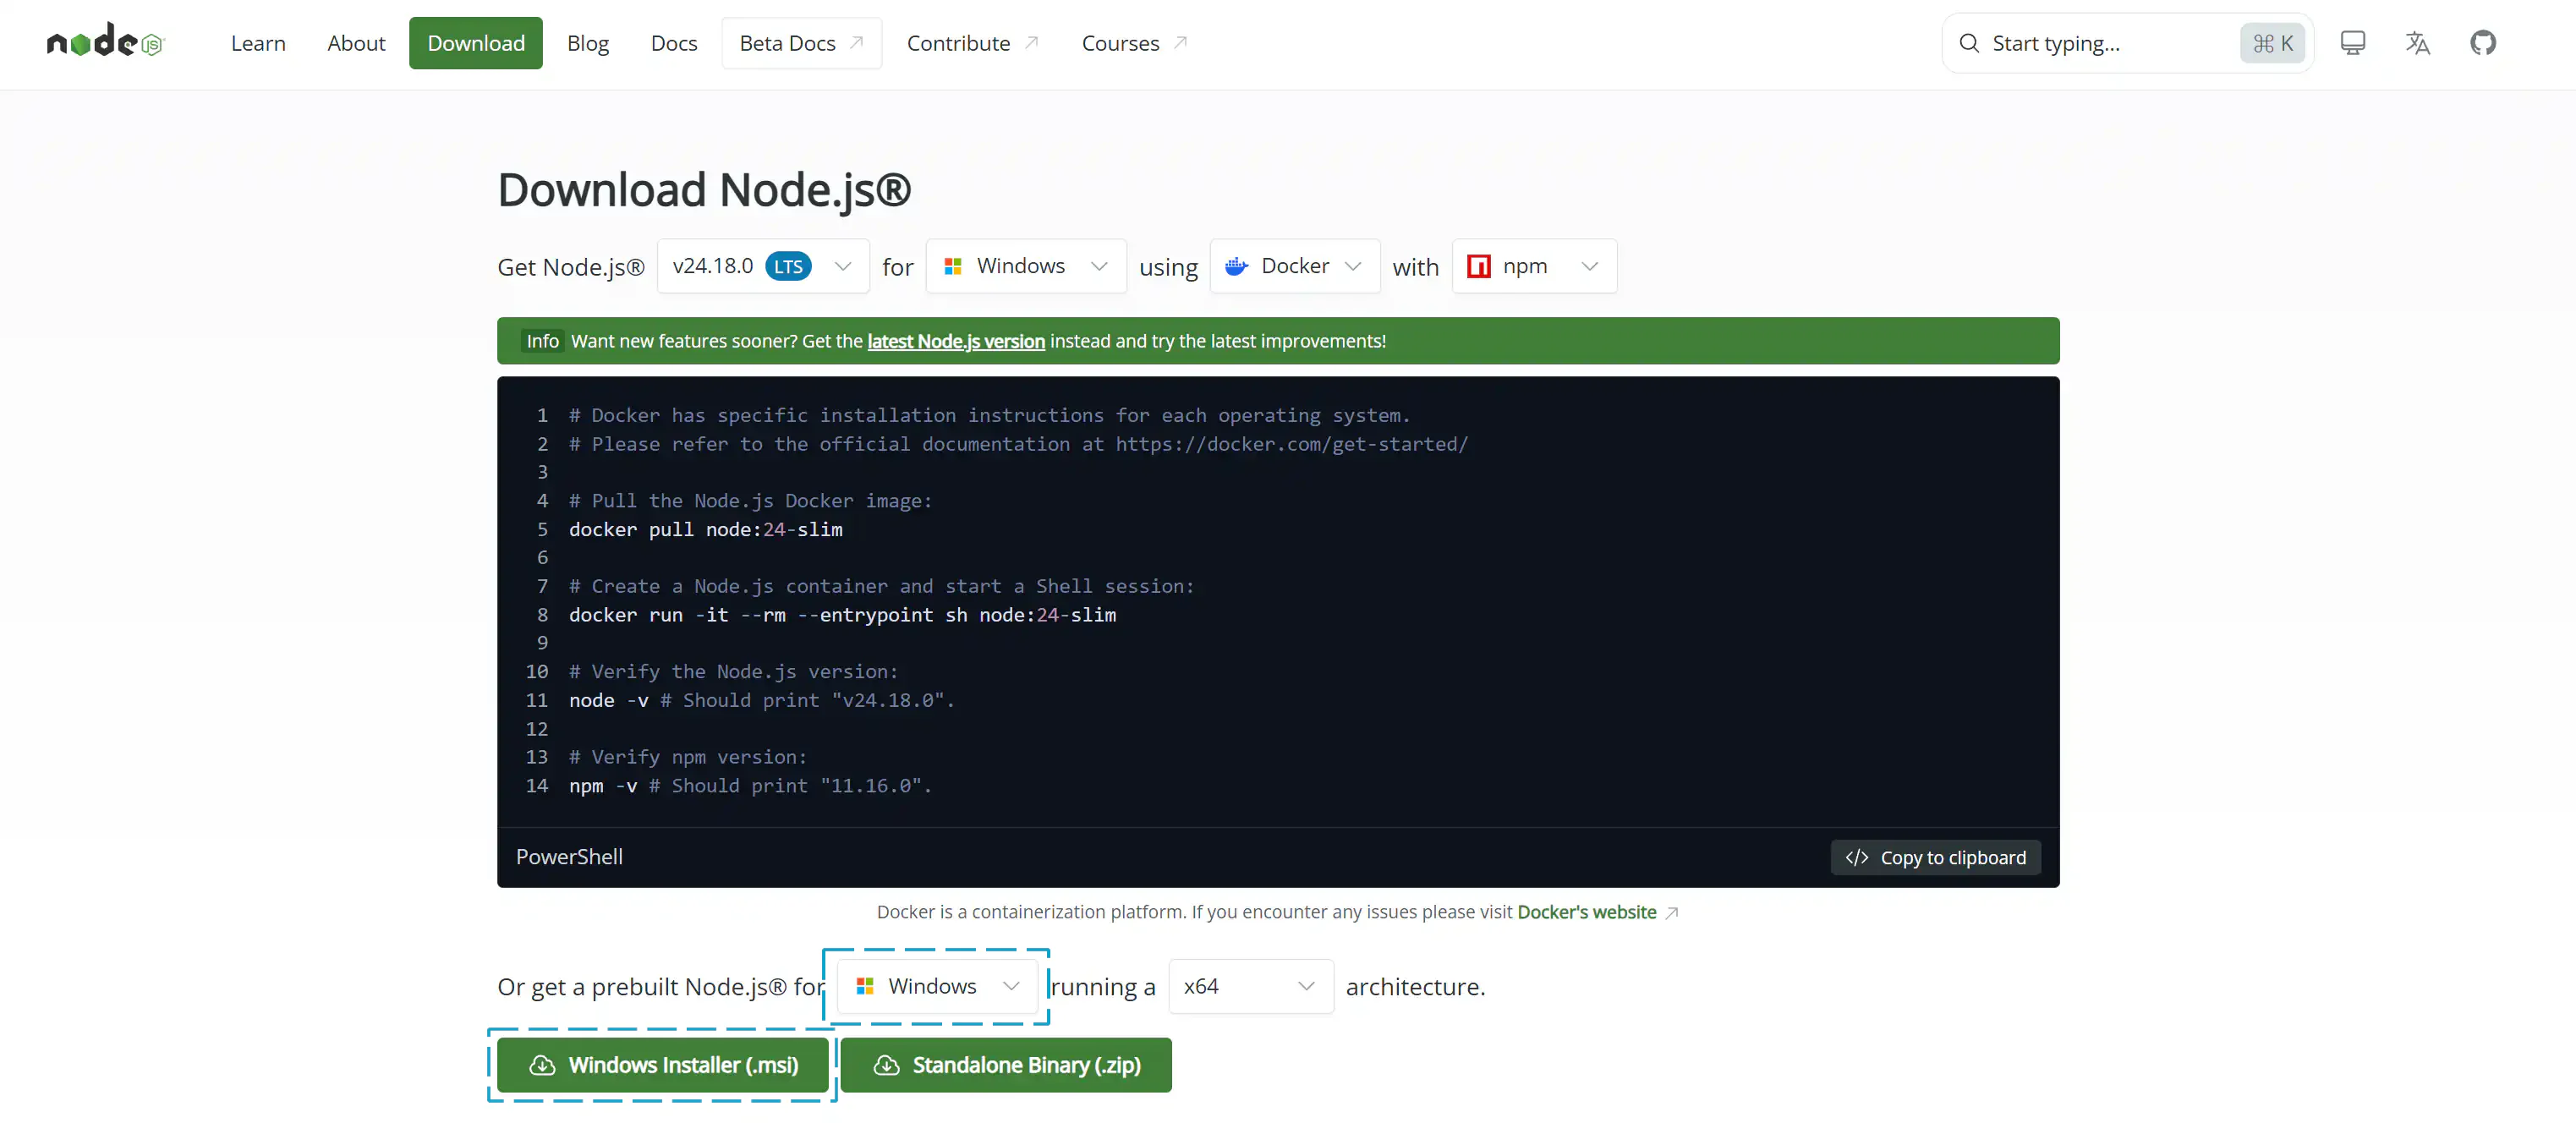The image size is (2576, 1123).
Task: Open the language translation icon
Action: 2418,42
